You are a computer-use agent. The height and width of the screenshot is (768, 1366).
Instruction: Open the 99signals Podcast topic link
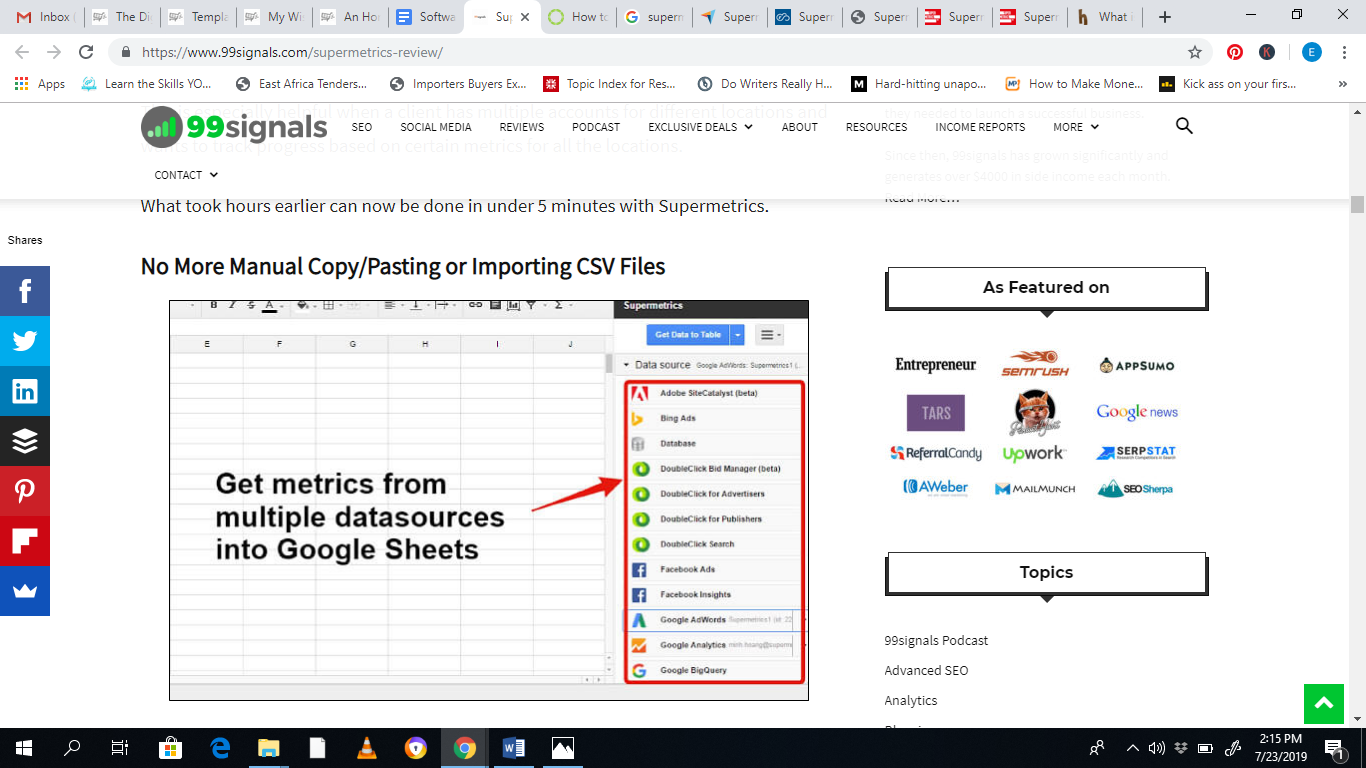936,640
